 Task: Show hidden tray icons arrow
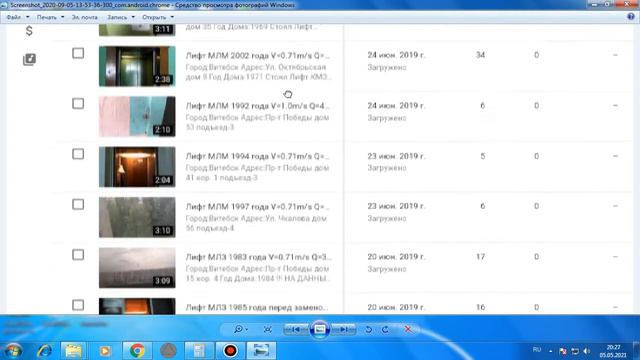(551, 351)
